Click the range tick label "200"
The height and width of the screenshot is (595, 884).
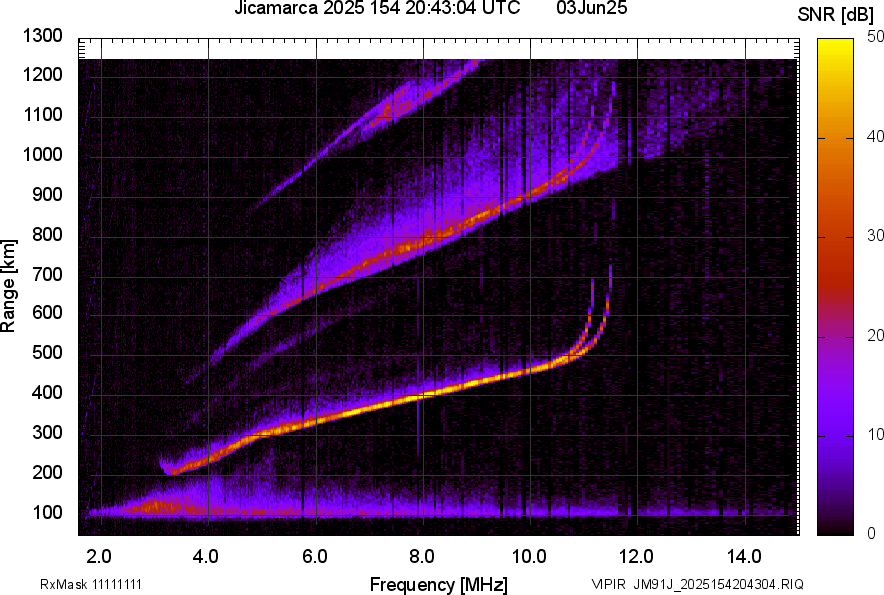[47, 472]
